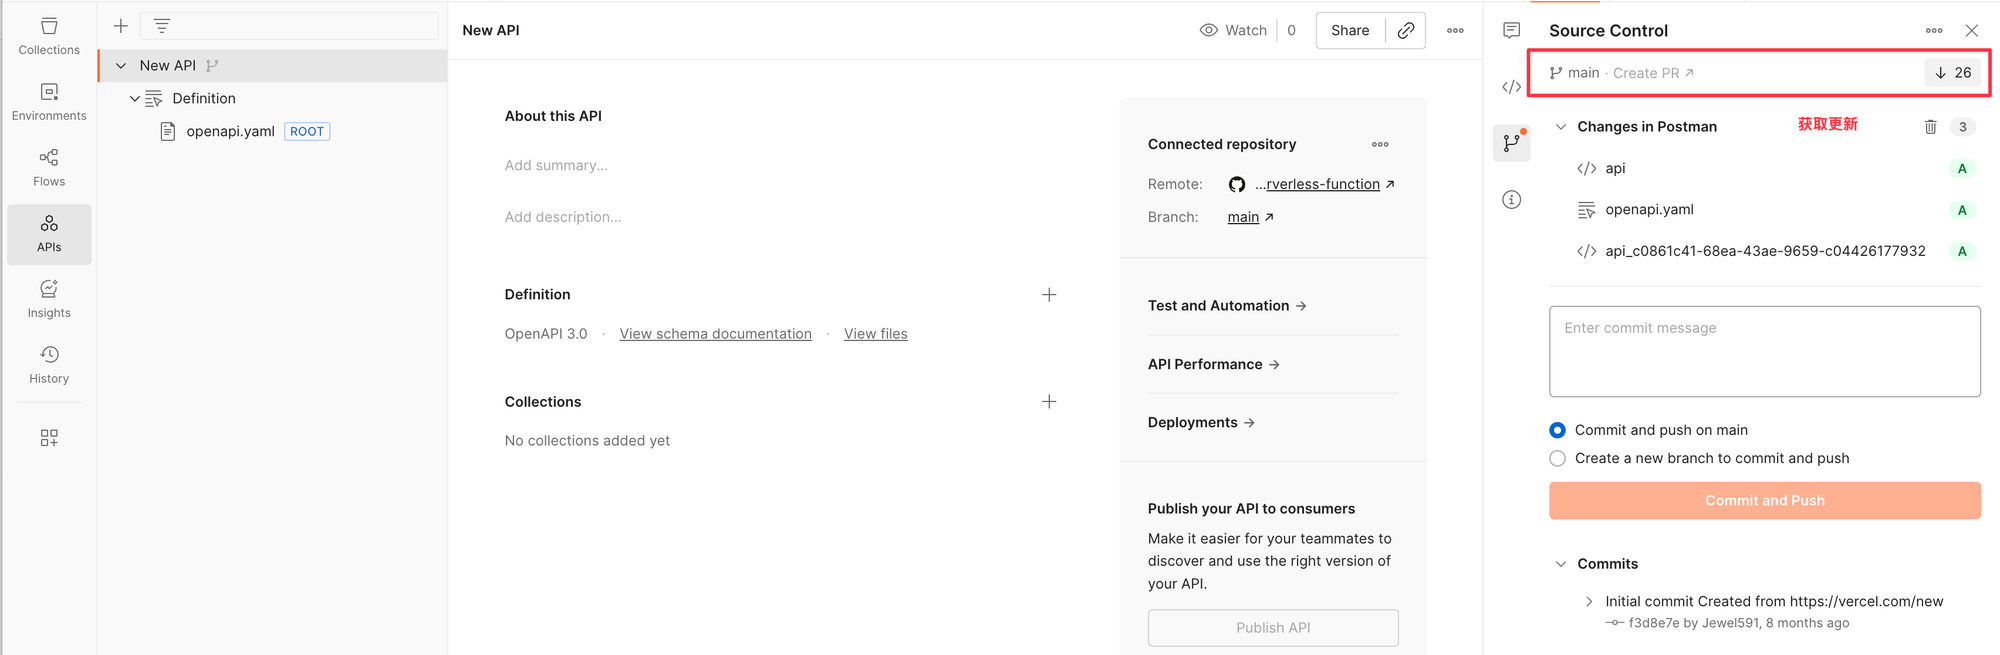The image size is (2000, 655).
Task: Click the Commit and Push button
Action: (x=1764, y=500)
